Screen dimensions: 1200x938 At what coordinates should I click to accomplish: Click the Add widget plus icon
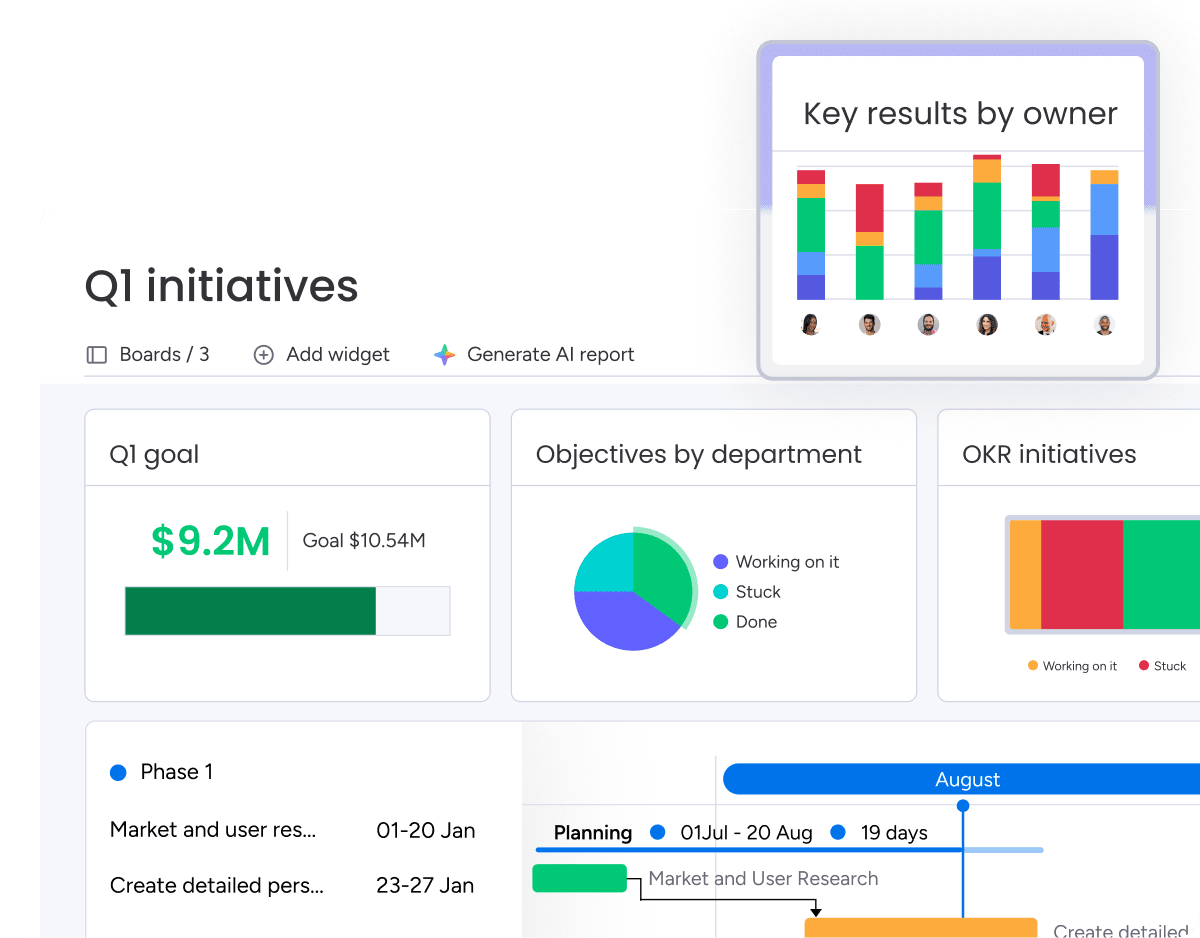point(263,355)
